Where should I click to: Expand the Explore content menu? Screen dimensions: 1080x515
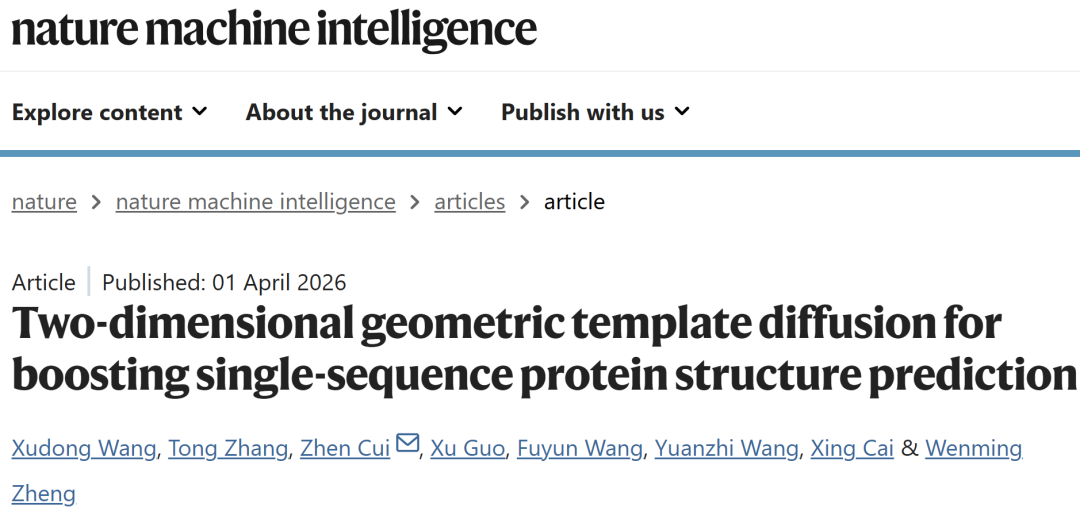[109, 112]
